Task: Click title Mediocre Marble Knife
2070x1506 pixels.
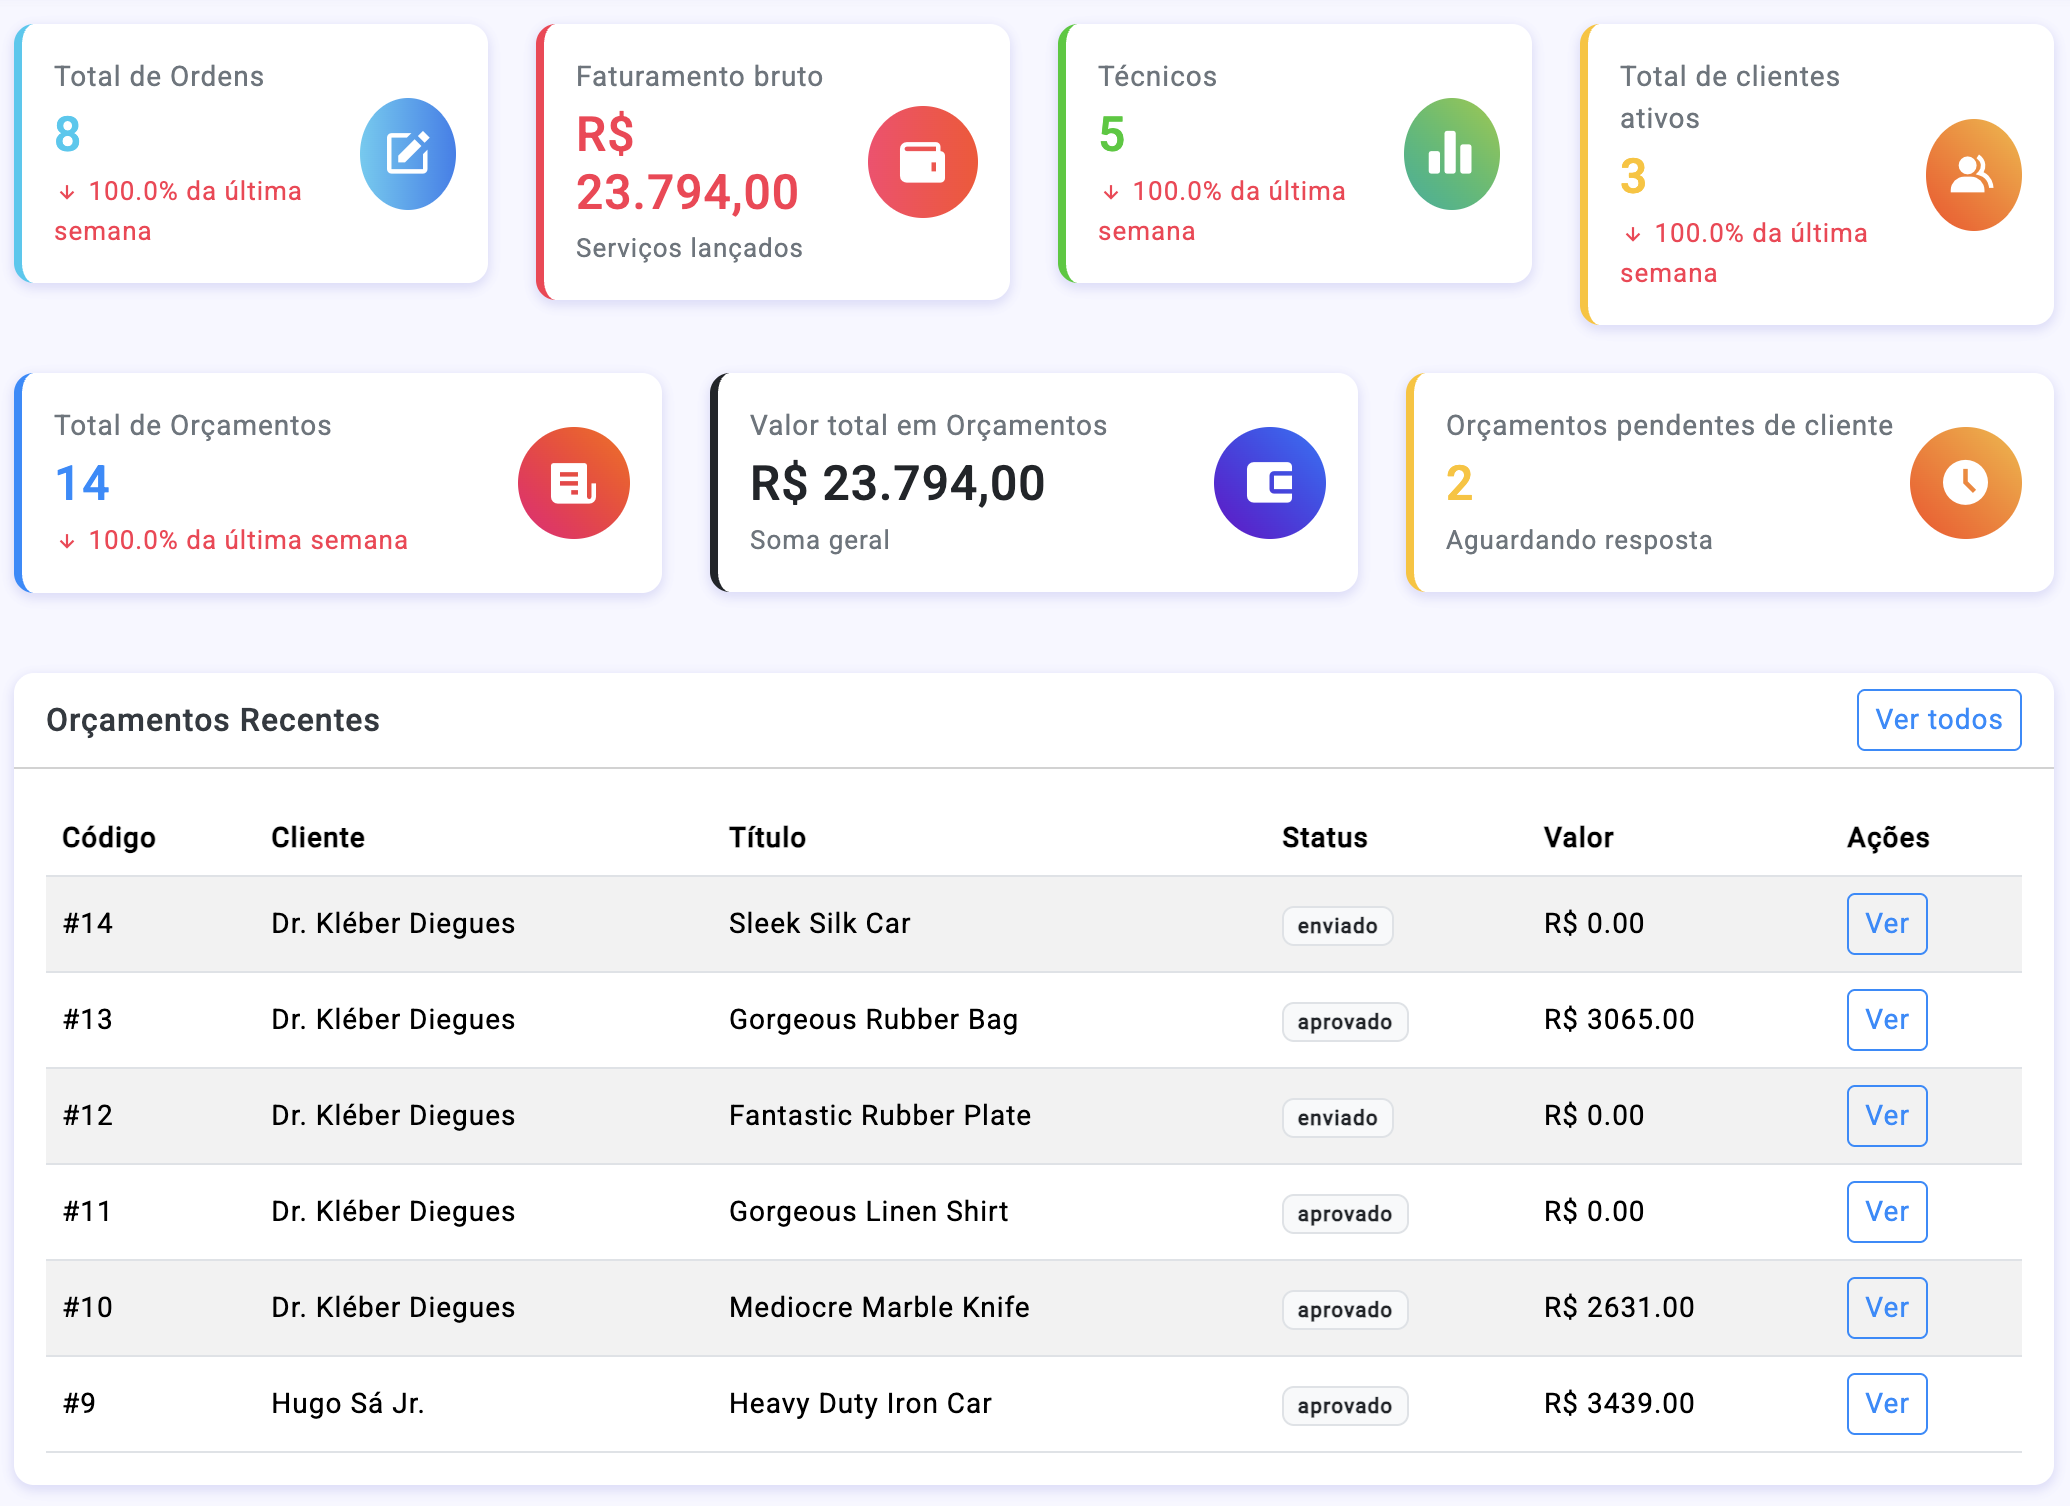Action: (x=879, y=1307)
